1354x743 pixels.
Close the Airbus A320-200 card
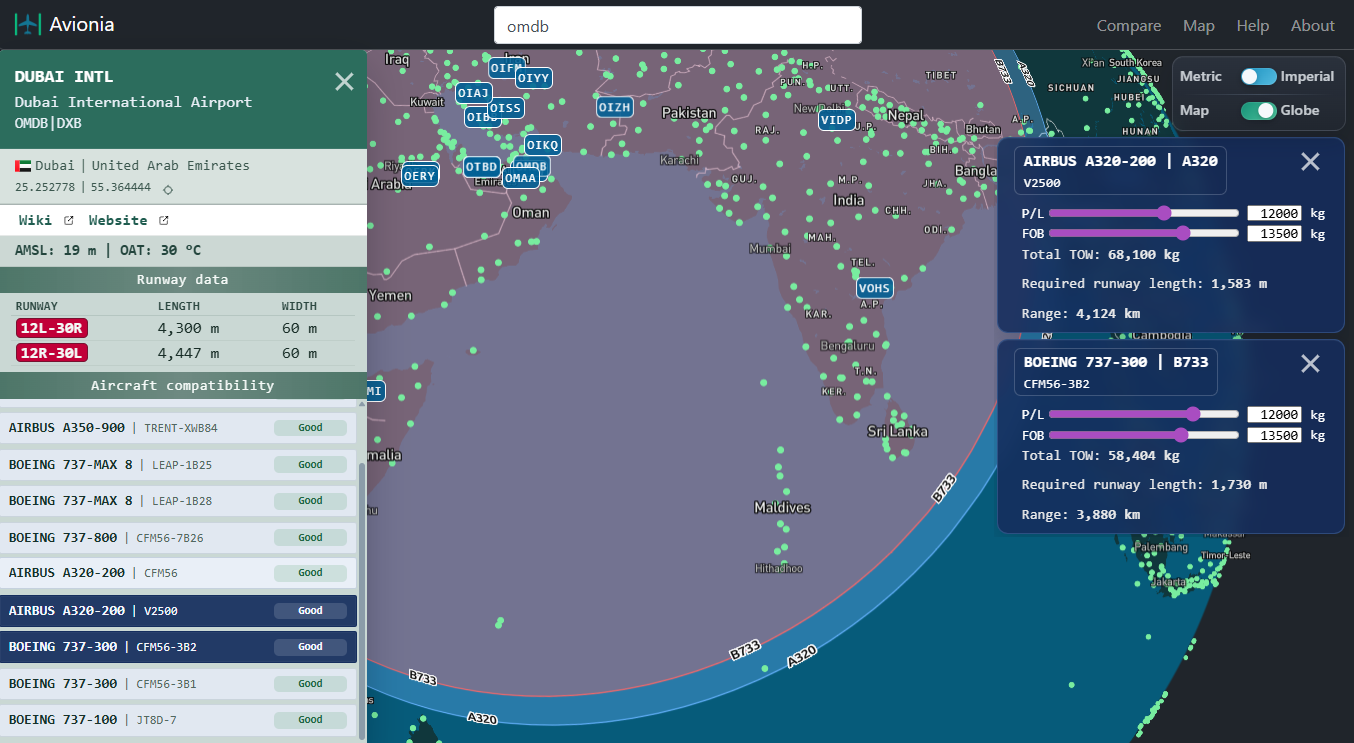tap(1310, 161)
